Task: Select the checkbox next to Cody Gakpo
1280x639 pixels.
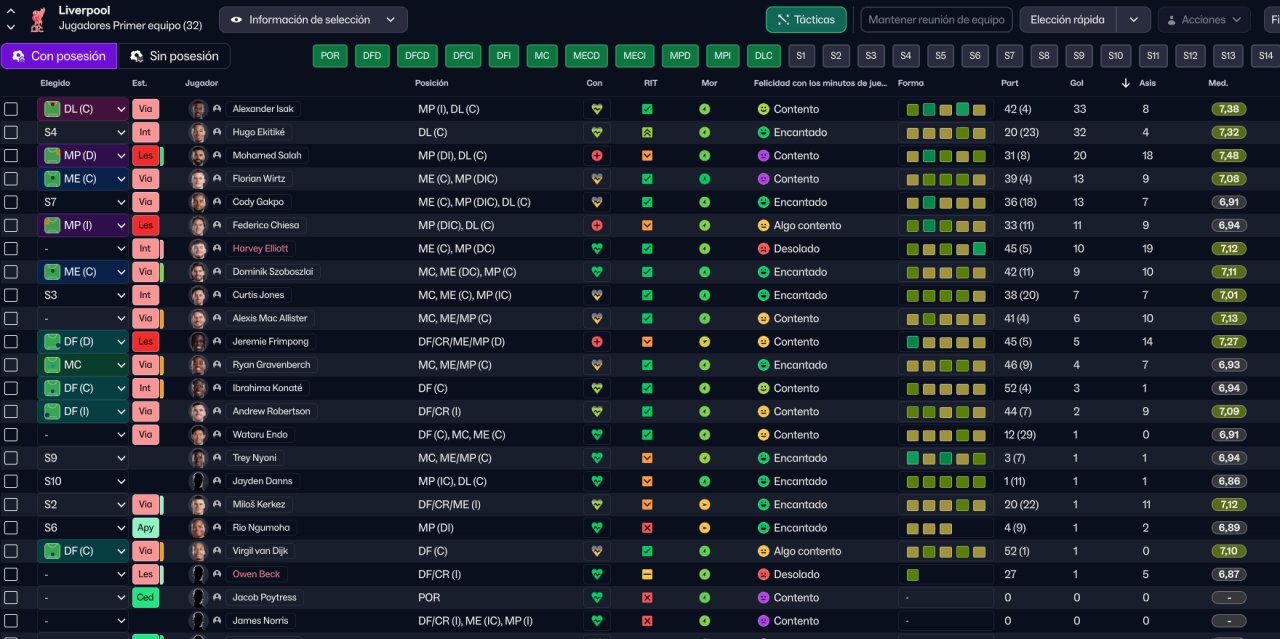Action: pyautogui.click(x=11, y=202)
